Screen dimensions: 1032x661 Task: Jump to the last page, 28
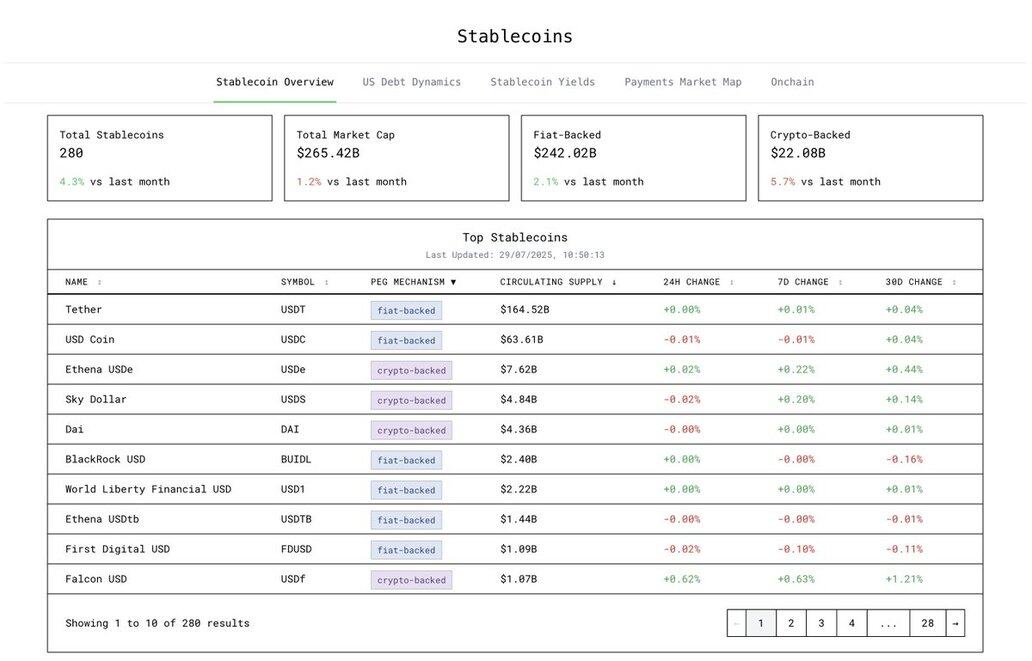927,623
